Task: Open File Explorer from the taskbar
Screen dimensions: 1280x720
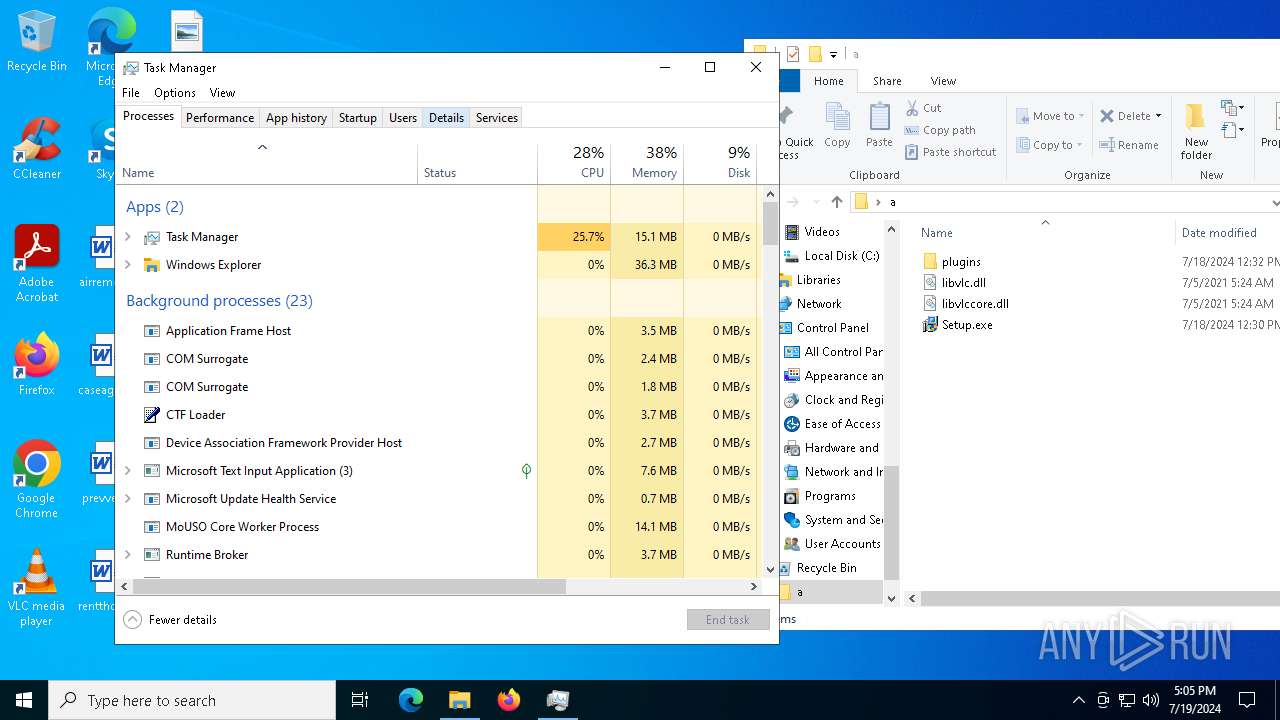Action: coord(459,700)
